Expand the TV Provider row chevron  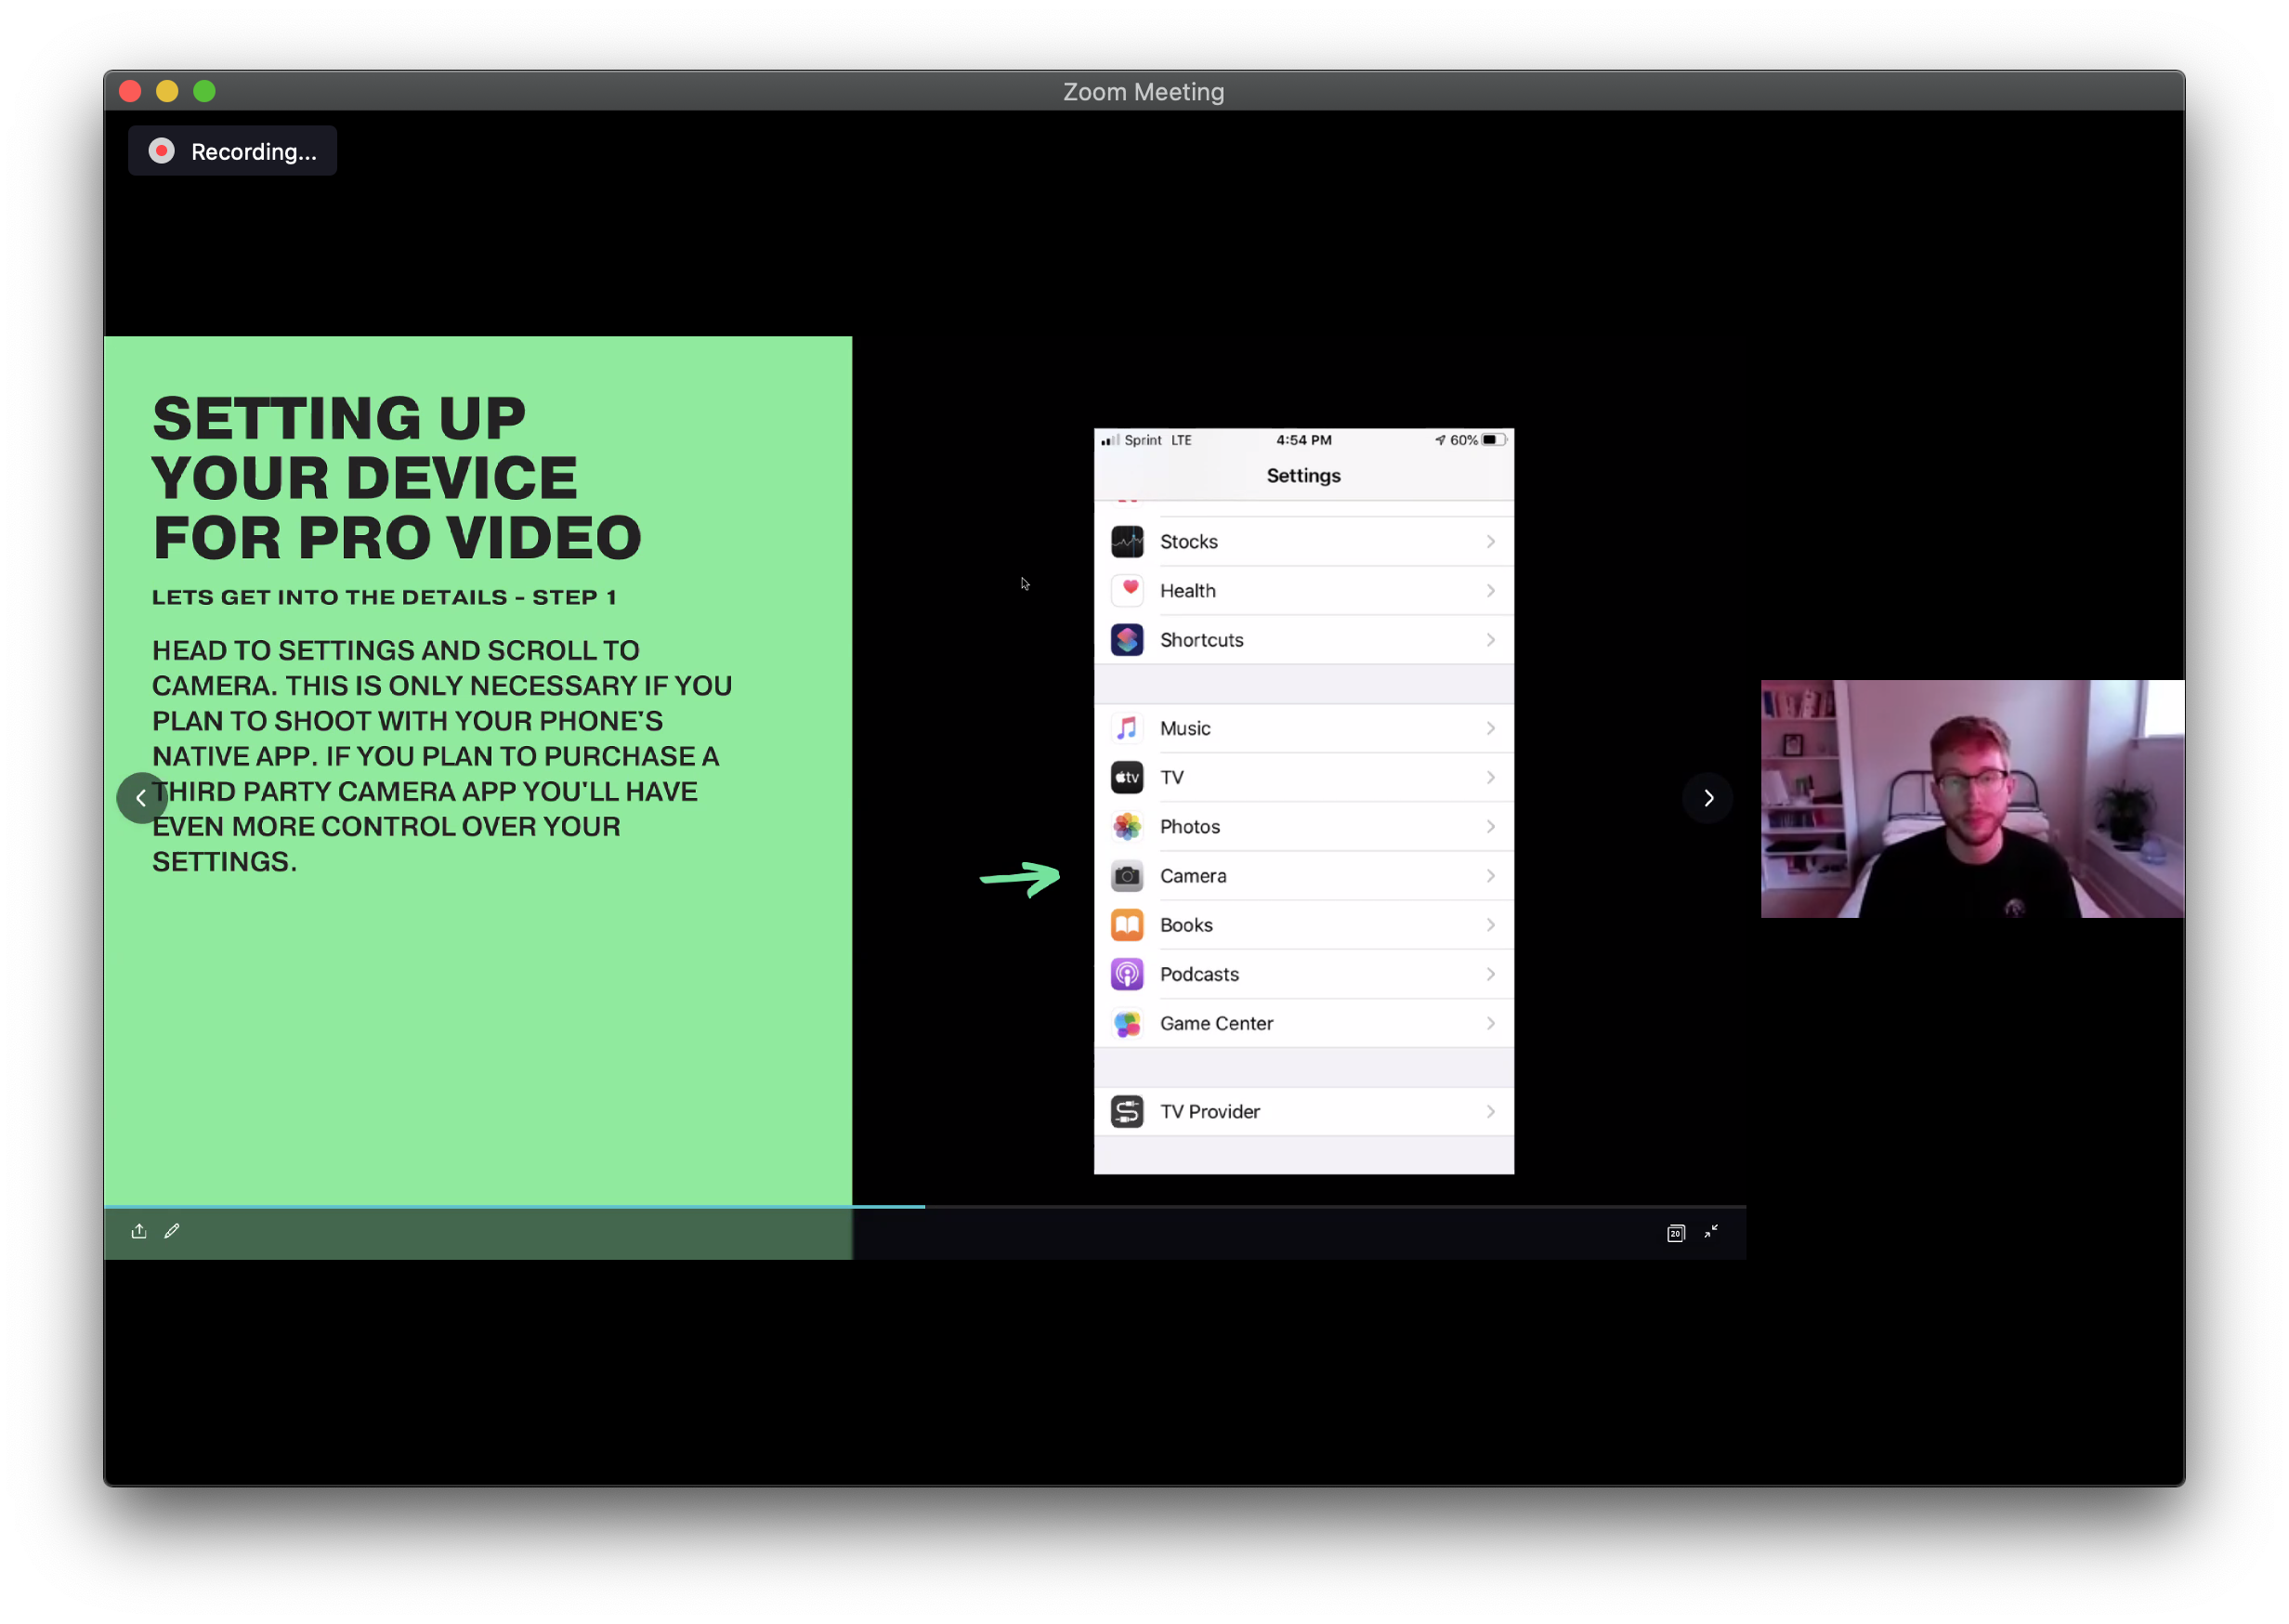1490,1112
